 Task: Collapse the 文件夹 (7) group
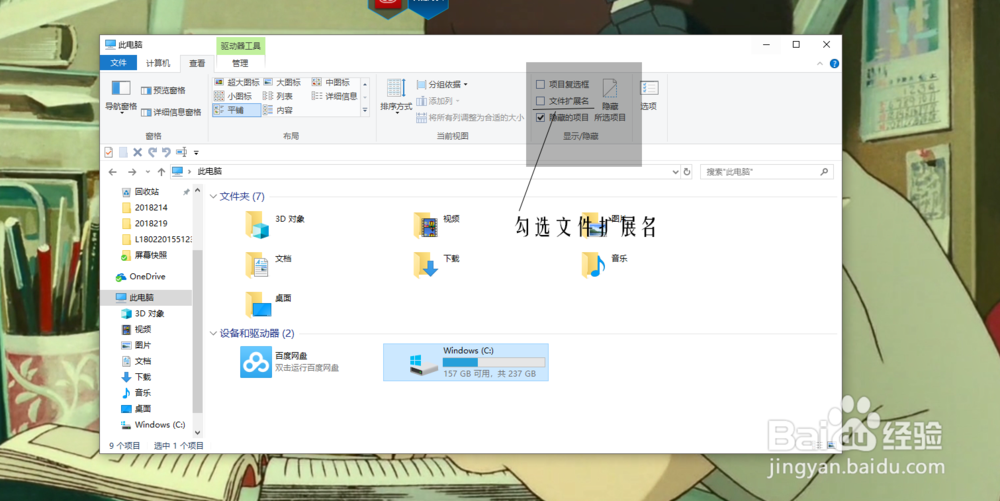point(213,196)
